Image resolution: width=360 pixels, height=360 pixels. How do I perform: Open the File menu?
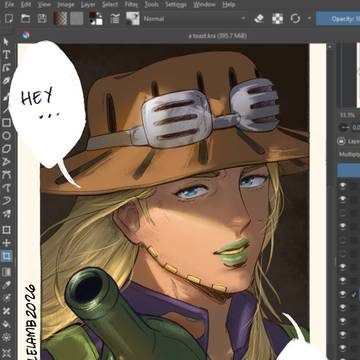9,5
